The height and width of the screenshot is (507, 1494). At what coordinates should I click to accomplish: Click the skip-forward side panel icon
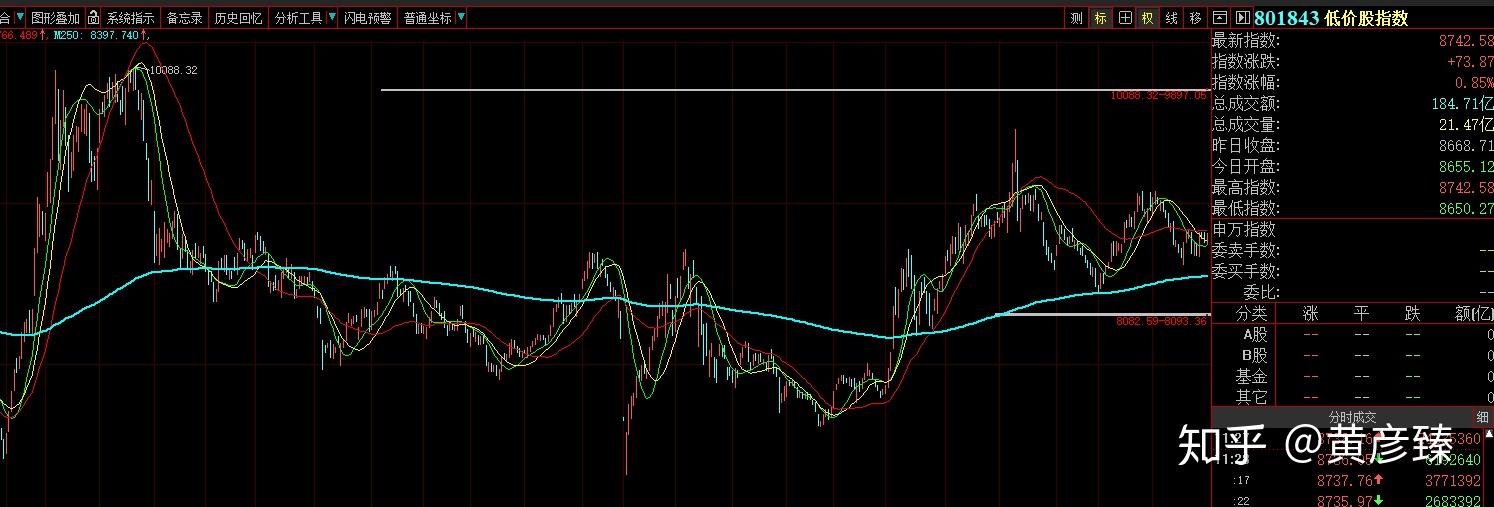1243,18
